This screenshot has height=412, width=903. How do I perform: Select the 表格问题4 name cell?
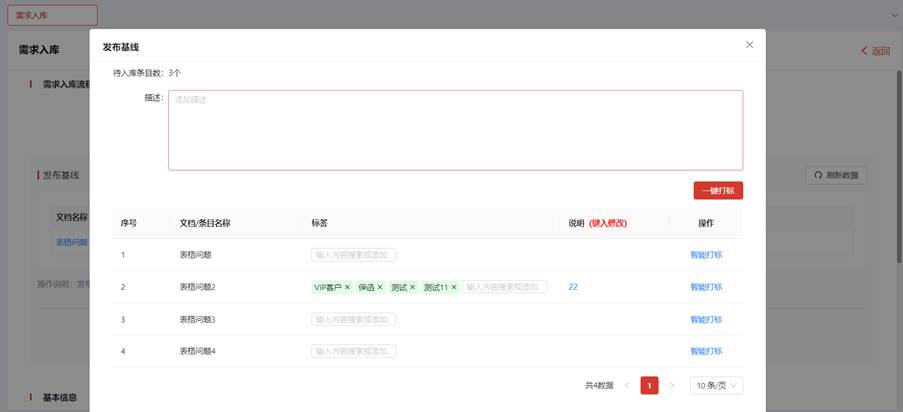click(x=198, y=351)
